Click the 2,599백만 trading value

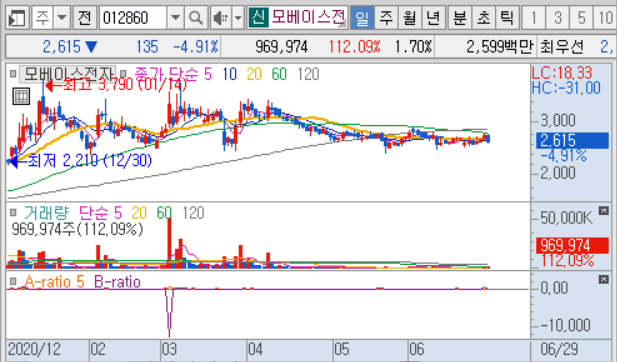[x=499, y=47]
